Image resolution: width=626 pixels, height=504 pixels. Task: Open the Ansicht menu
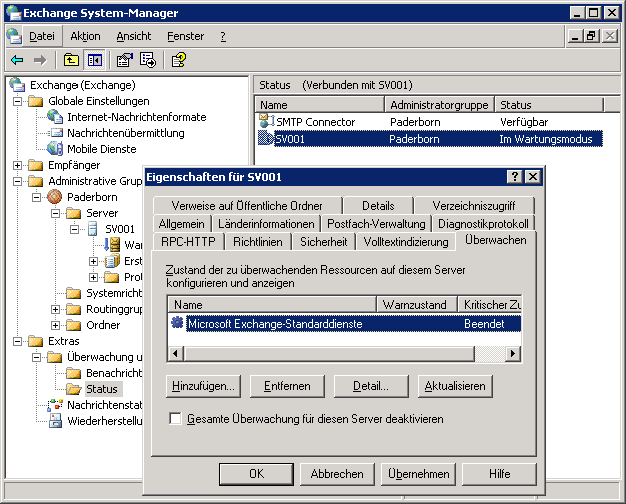[x=134, y=36]
